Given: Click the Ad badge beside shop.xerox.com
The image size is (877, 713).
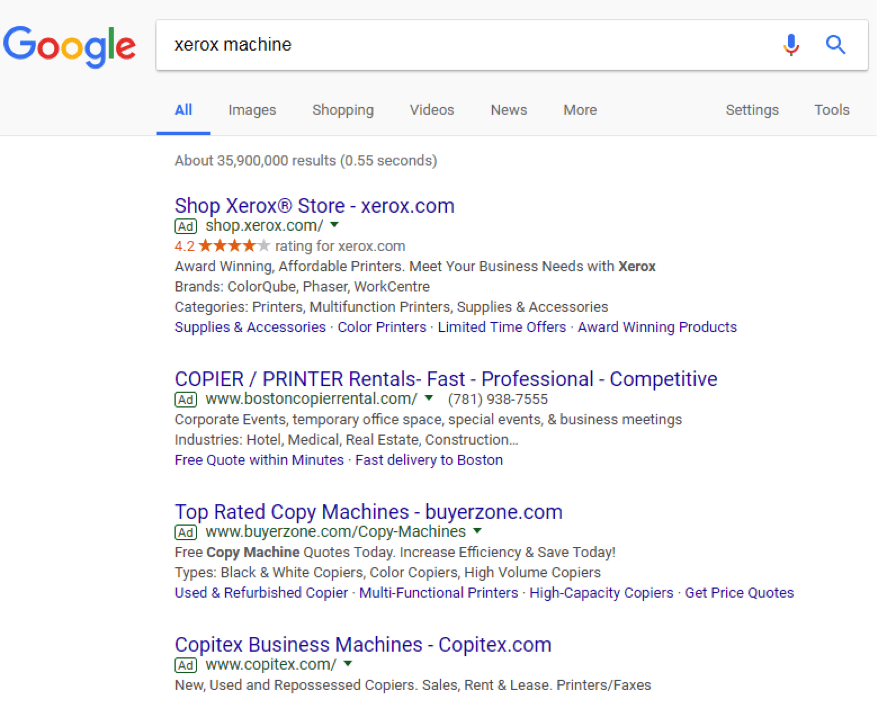Looking at the screenshot, I should click(186, 226).
